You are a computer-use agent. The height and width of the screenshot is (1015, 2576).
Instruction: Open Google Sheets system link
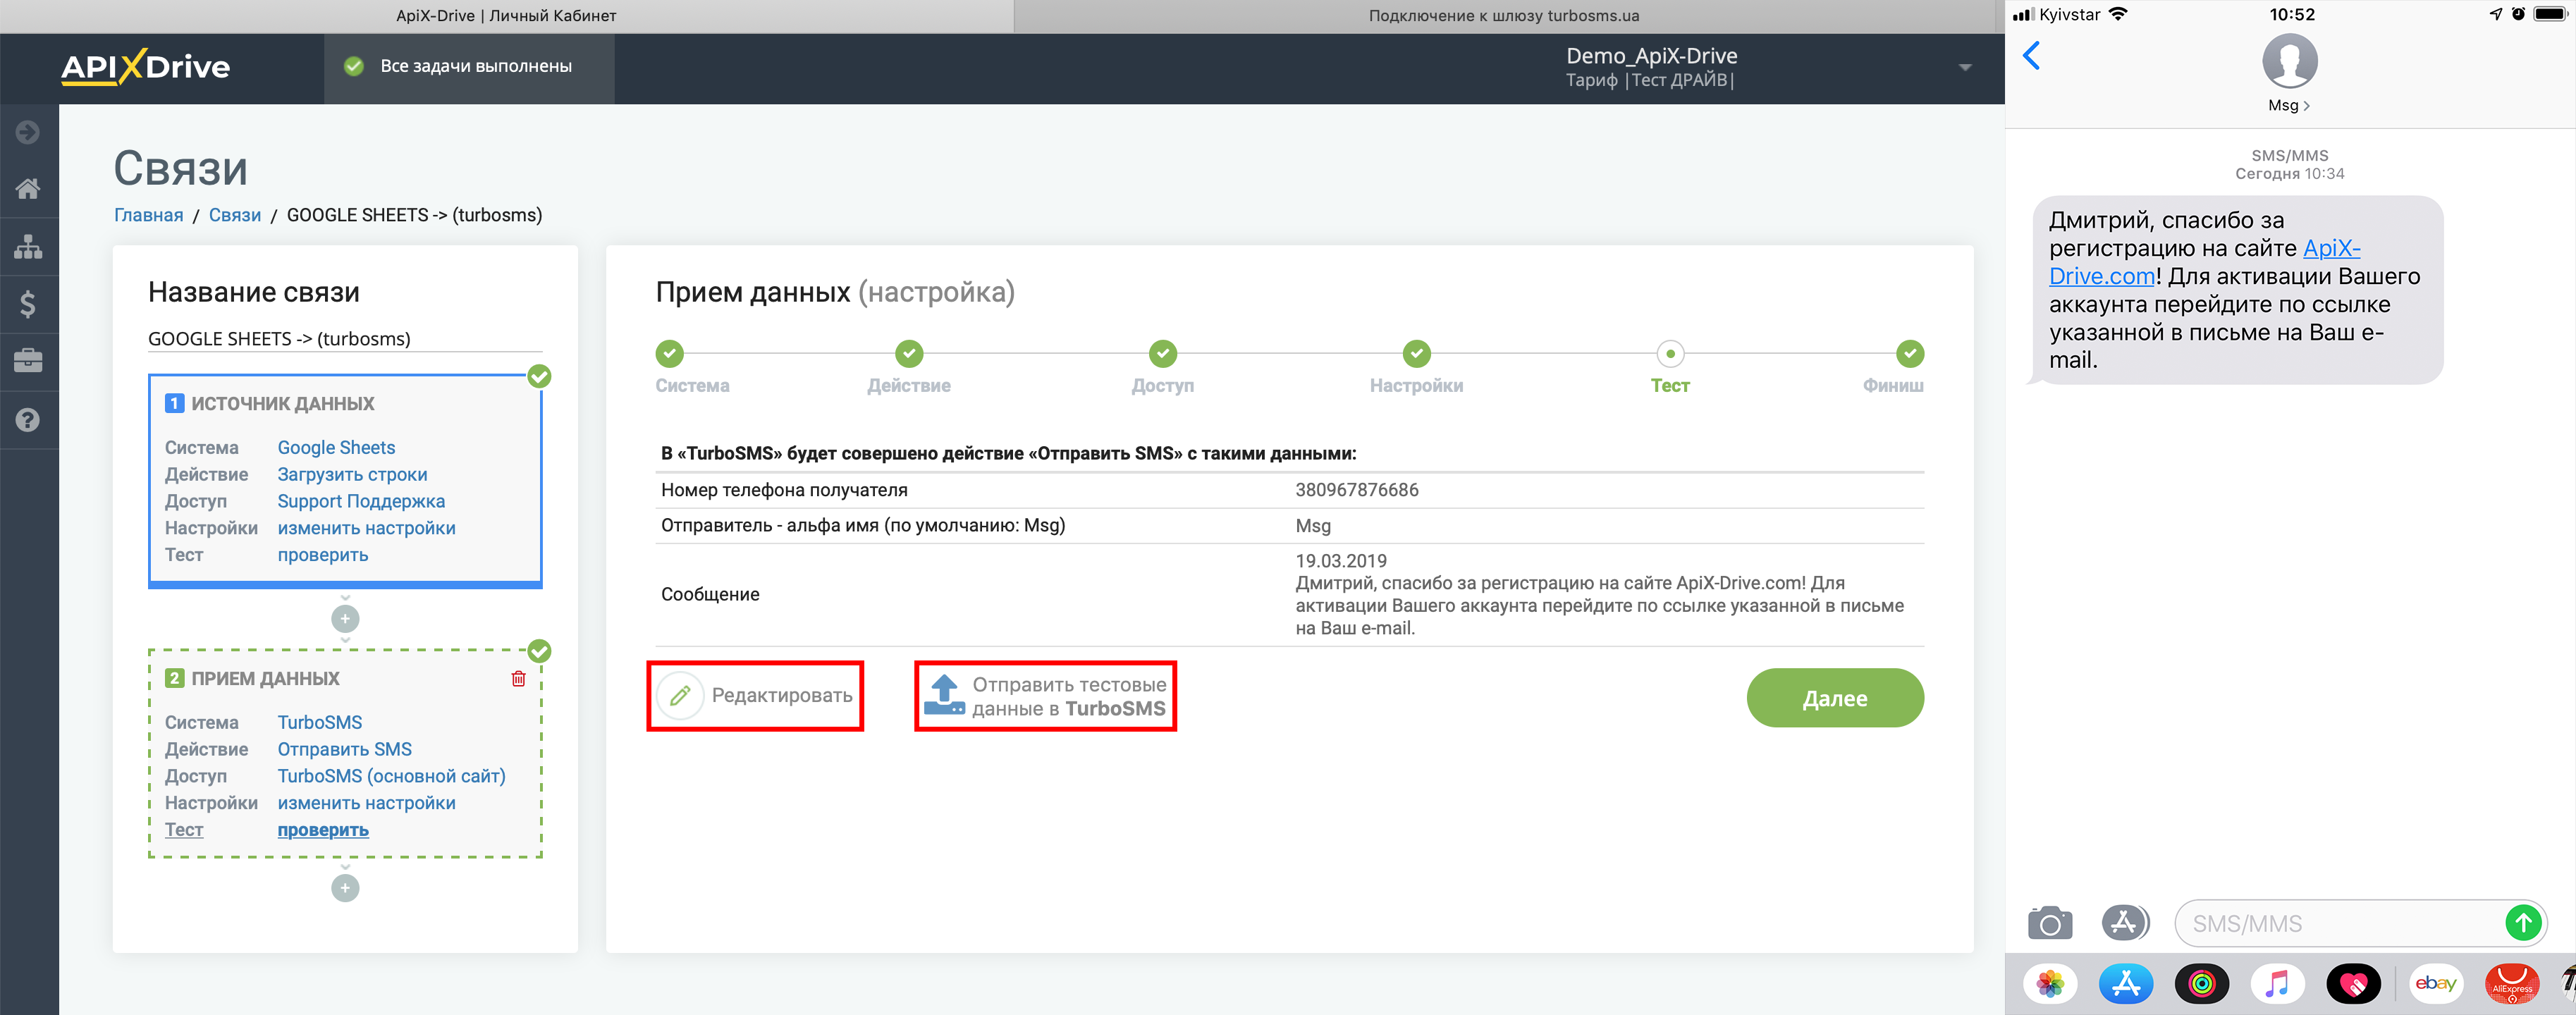coord(336,448)
